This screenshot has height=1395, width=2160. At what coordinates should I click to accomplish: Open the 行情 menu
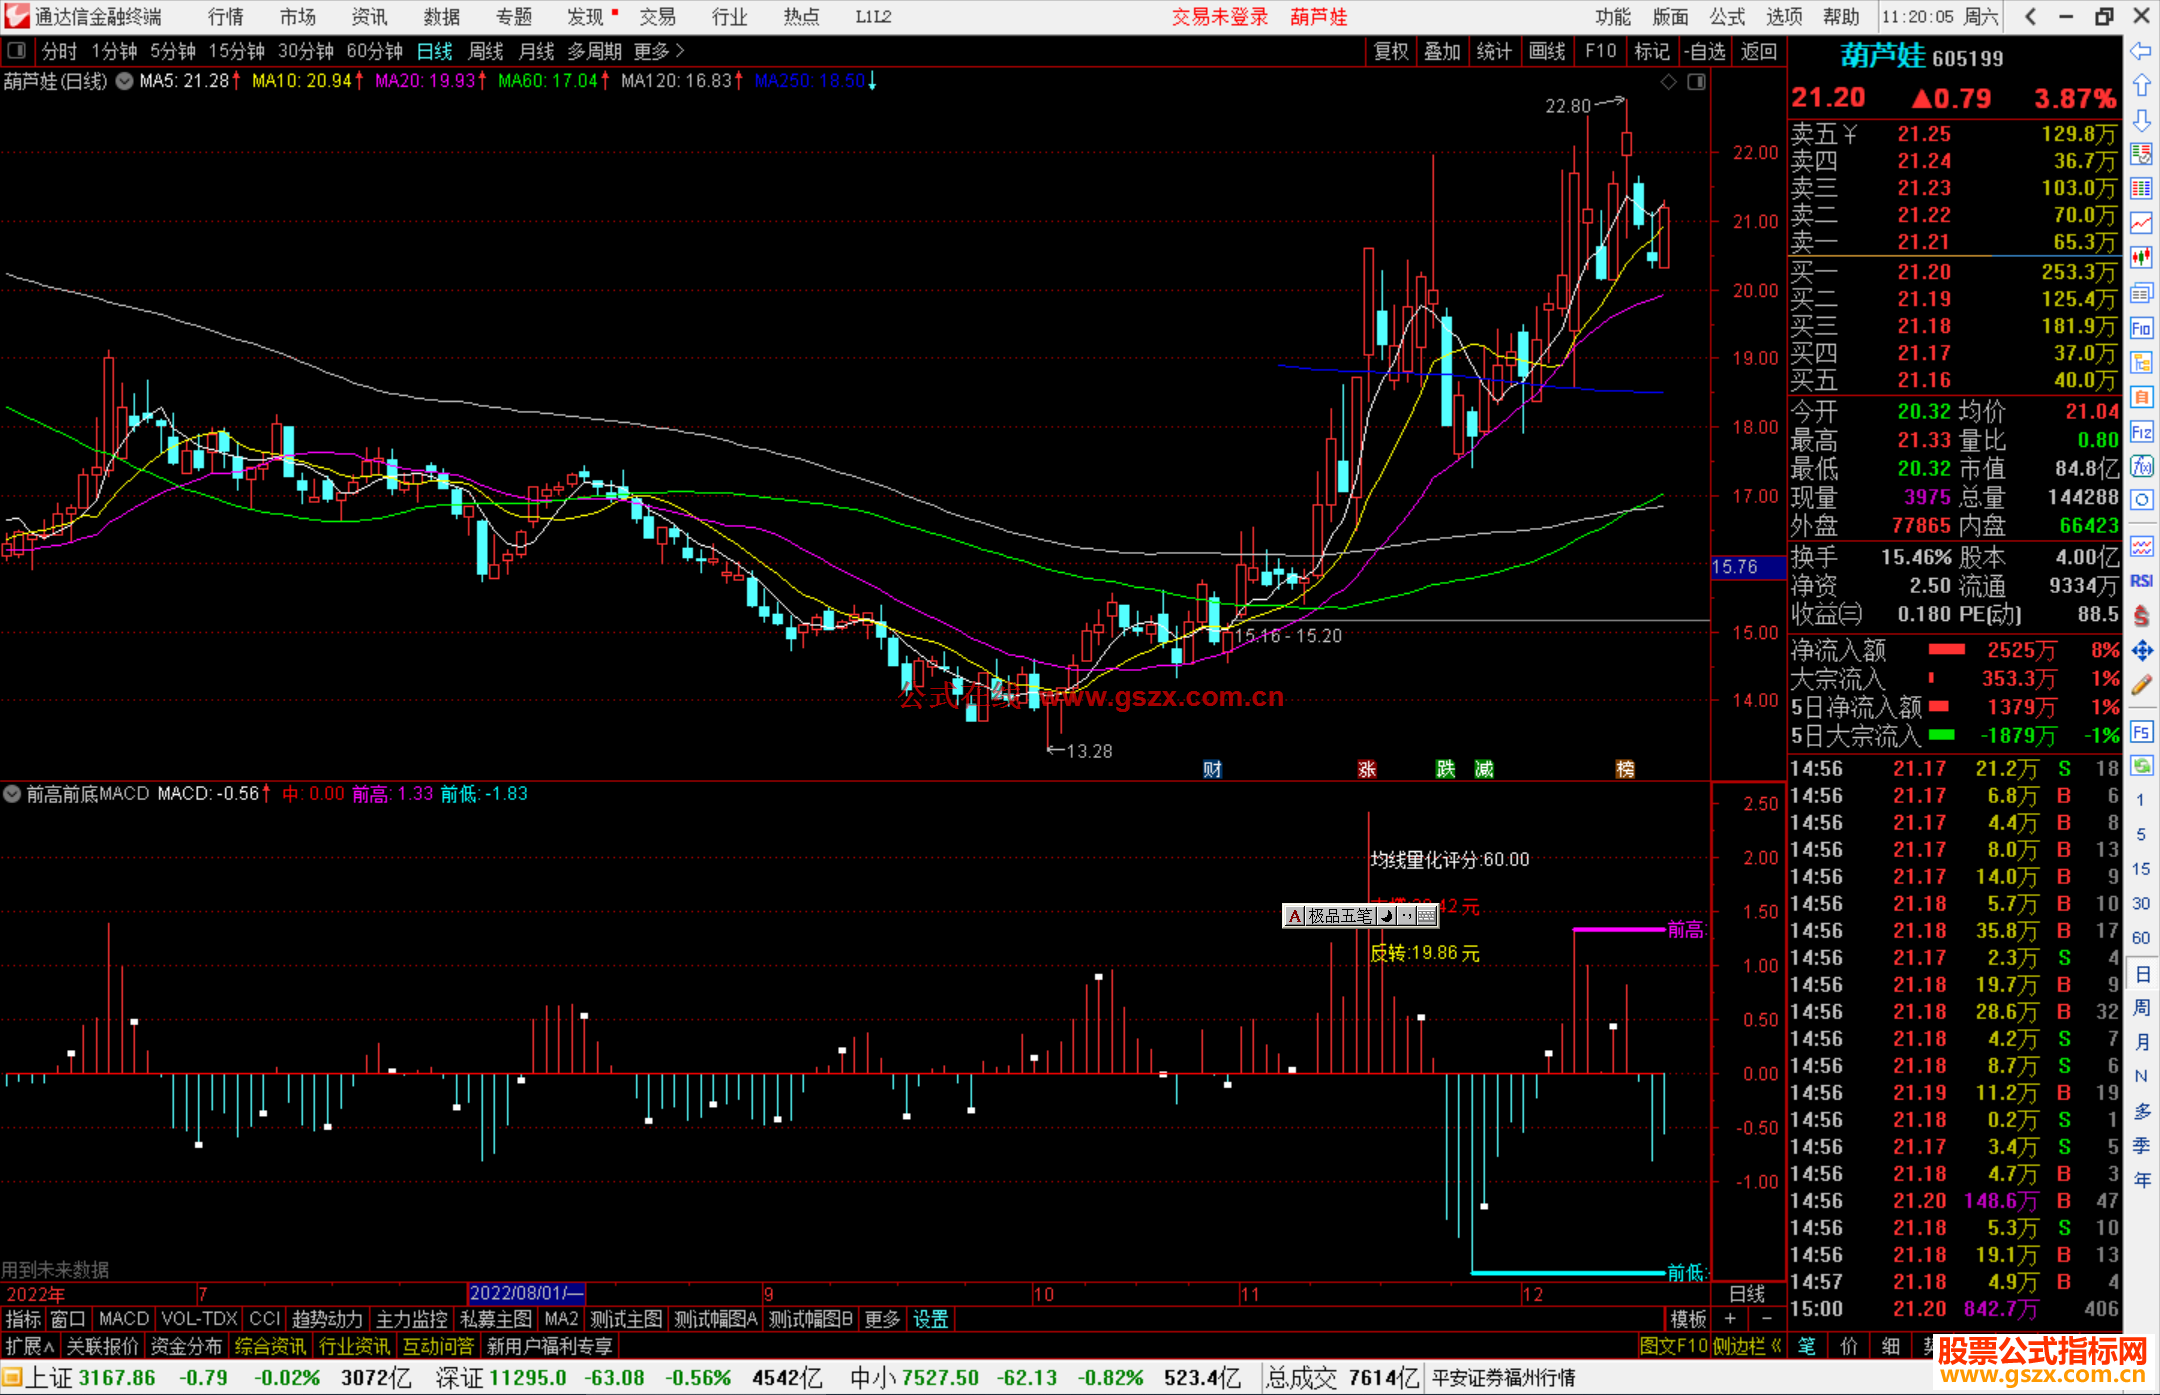pos(226,17)
